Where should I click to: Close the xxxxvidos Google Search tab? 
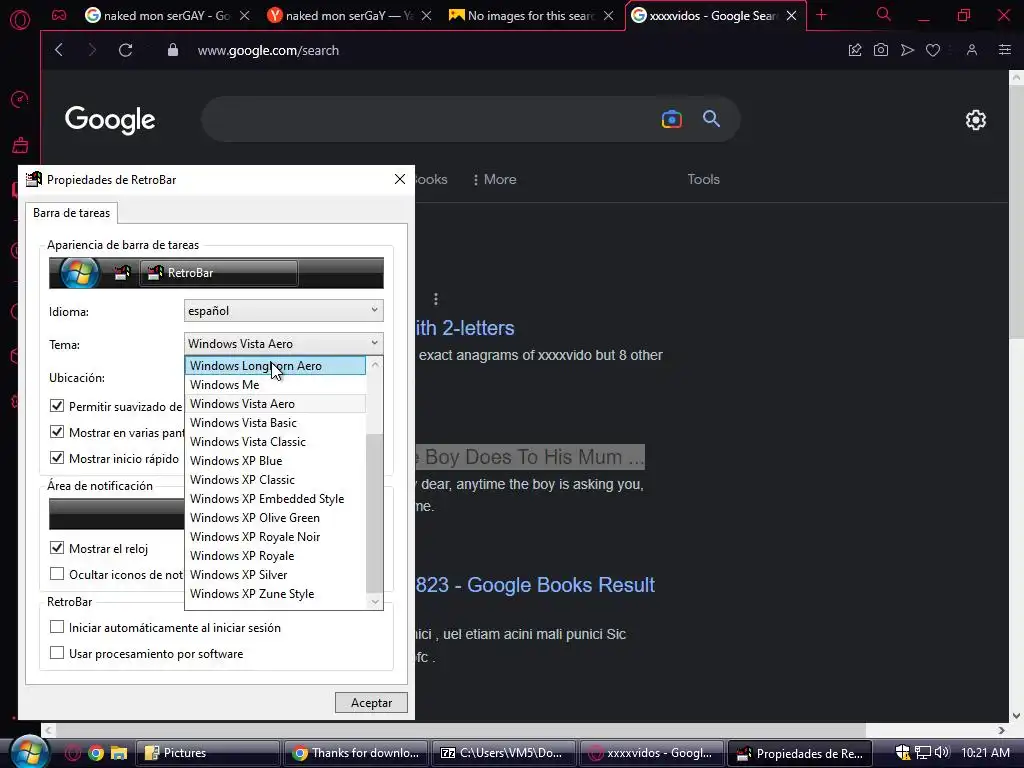coord(792,16)
